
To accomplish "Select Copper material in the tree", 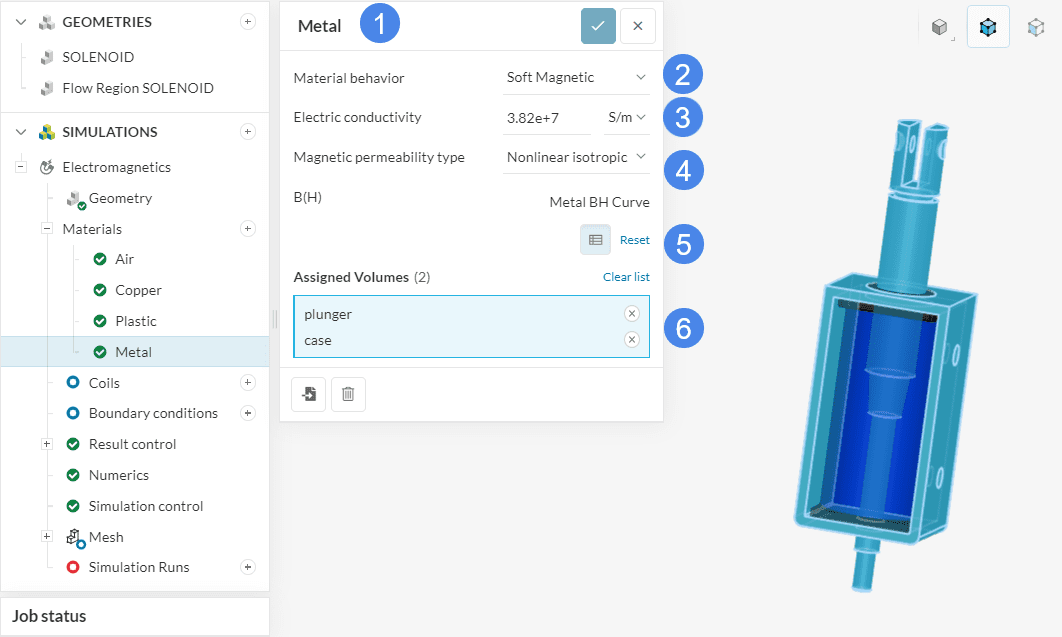I will (138, 290).
